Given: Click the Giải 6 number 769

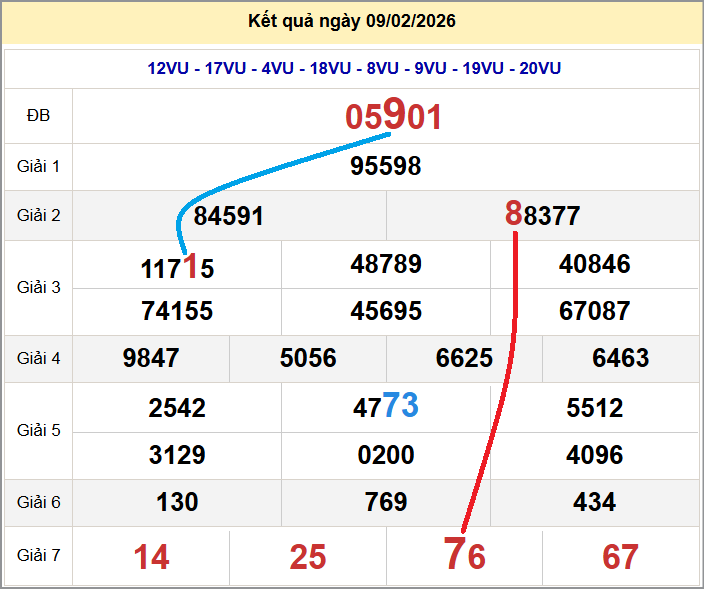Looking at the screenshot, I should click(x=386, y=502).
